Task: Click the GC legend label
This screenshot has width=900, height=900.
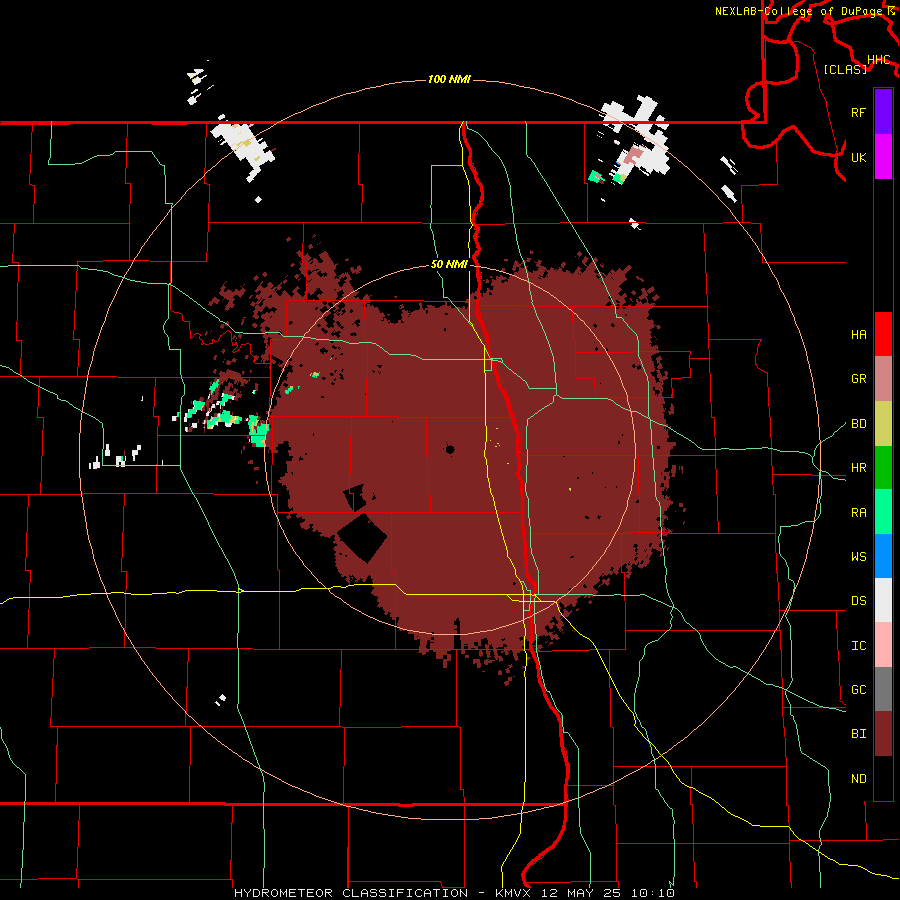Action: click(859, 690)
